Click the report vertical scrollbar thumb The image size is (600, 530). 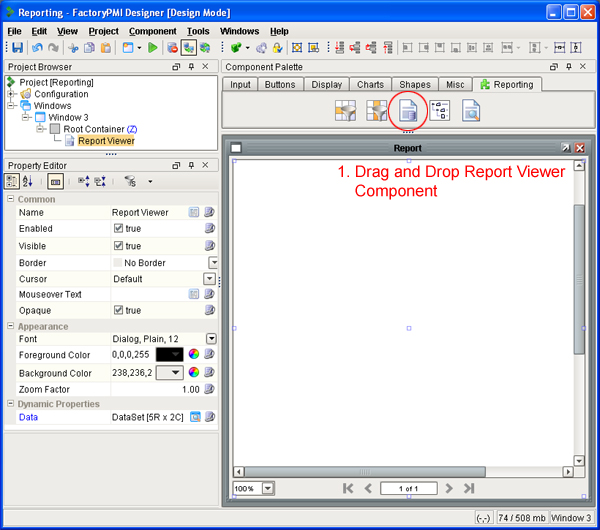(579, 279)
